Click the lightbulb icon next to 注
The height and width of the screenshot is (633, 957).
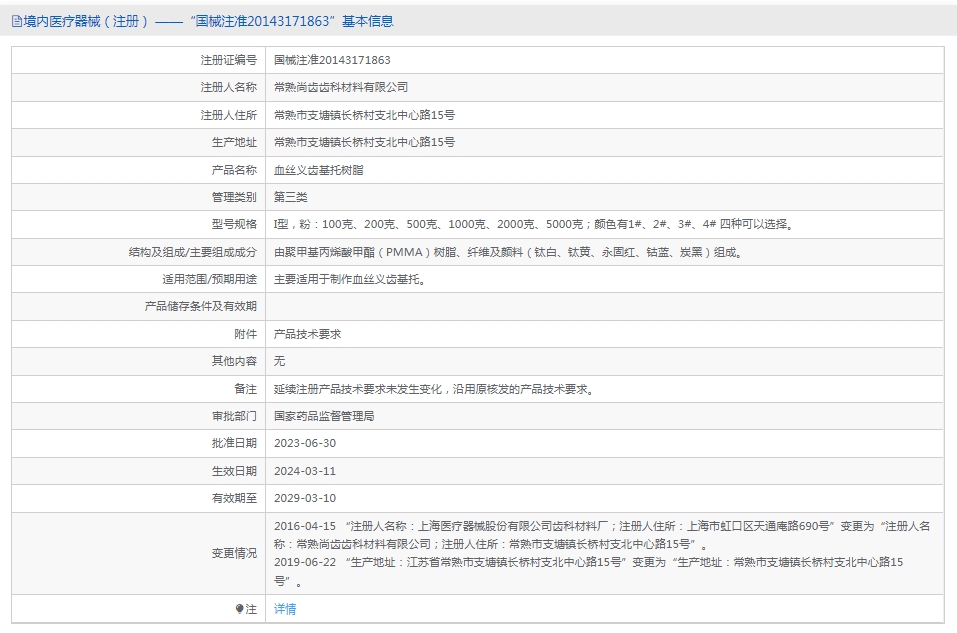[239, 609]
